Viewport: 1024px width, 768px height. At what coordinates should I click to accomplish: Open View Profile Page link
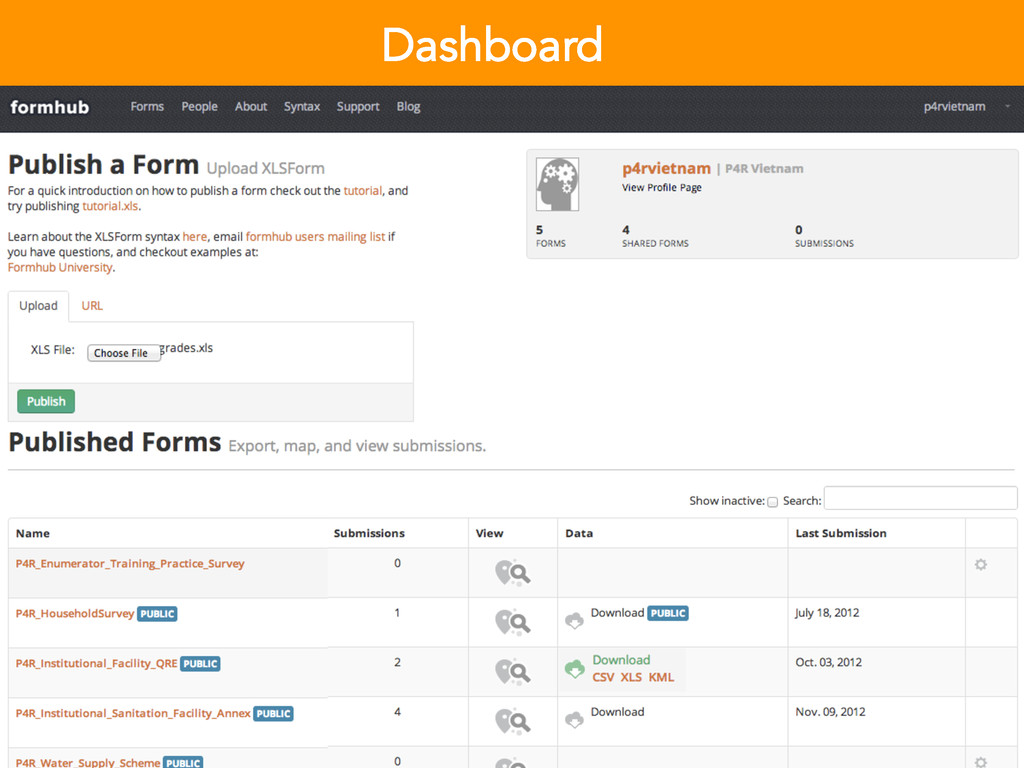[x=662, y=187]
